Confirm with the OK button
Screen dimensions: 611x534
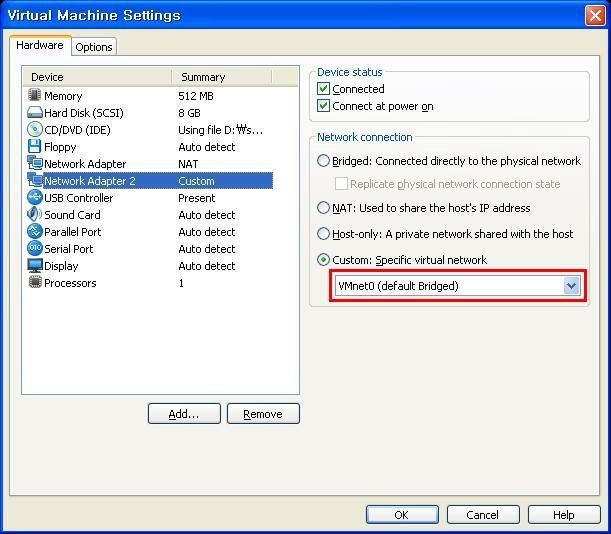point(402,515)
